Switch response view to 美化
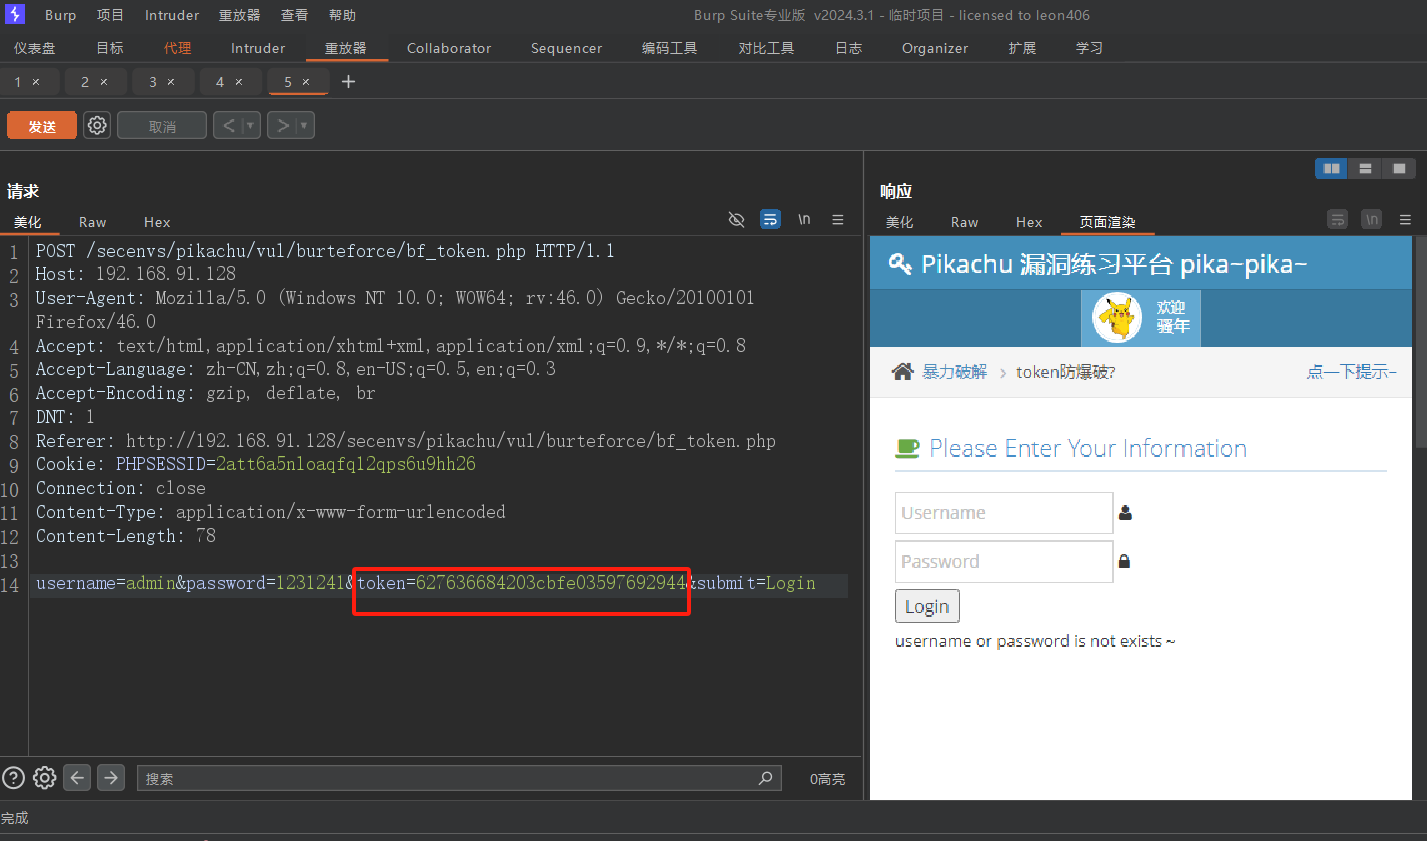1427x841 pixels. pos(899,222)
